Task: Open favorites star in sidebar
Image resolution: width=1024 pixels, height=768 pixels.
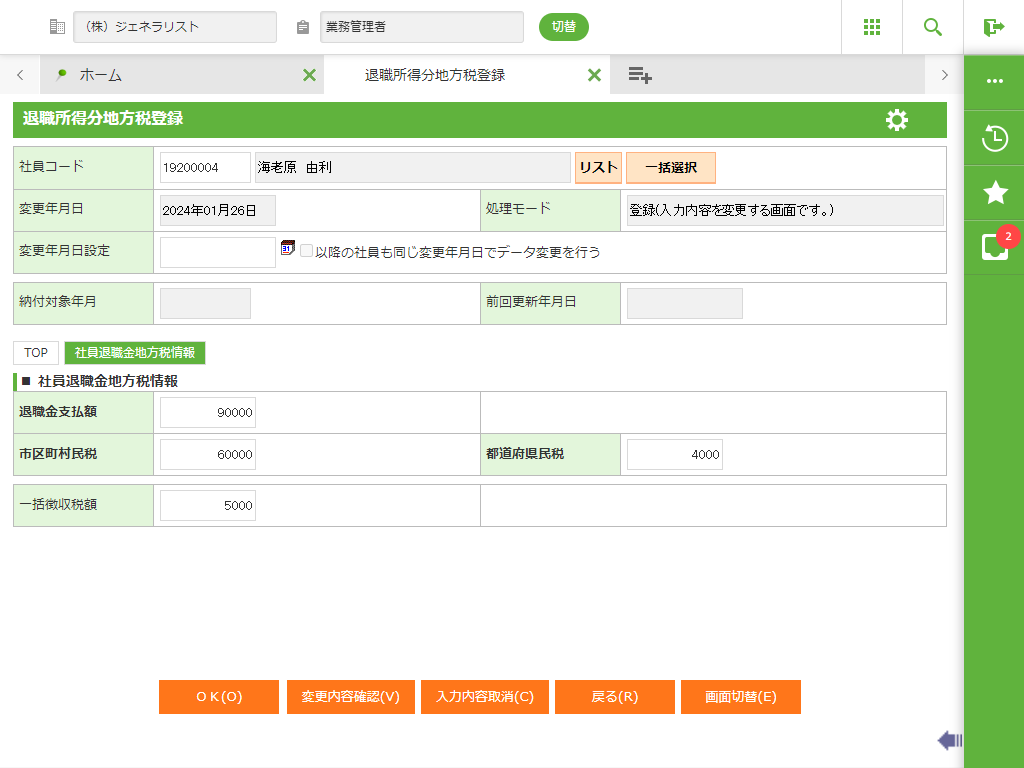Action: click(994, 193)
